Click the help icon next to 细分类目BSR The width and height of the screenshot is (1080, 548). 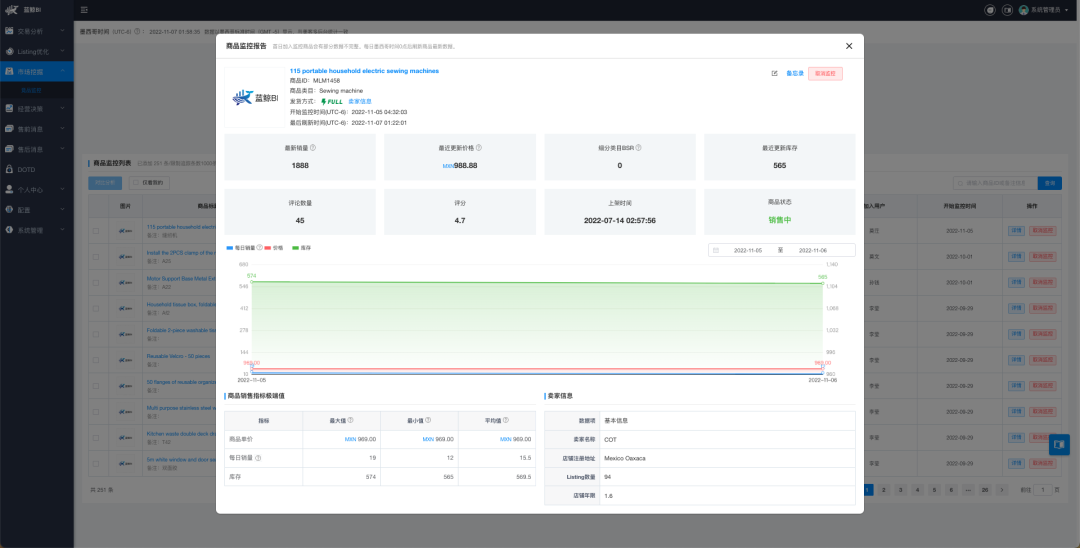click(x=638, y=147)
